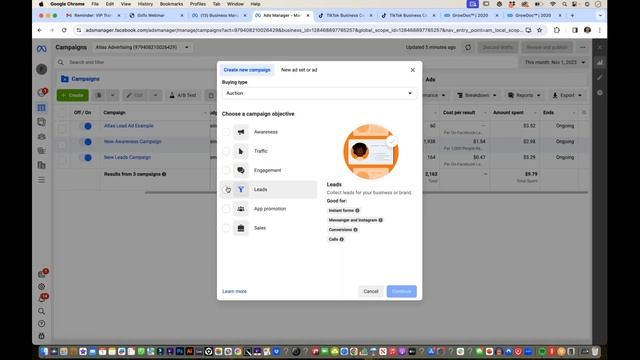Image resolution: width=640 pixels, height=360 pixels.
Task: Open the sidebar help question icon
Action: pyautogui.click(x=42, y=324)
